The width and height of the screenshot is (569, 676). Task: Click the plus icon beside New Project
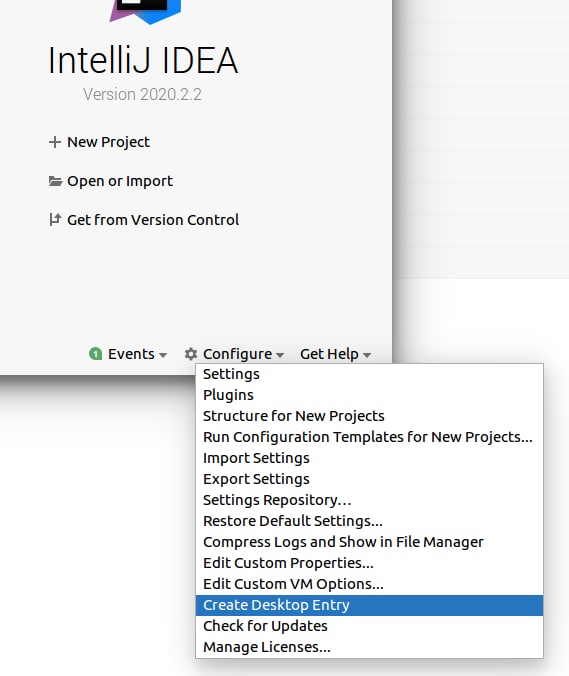point(55,142)
